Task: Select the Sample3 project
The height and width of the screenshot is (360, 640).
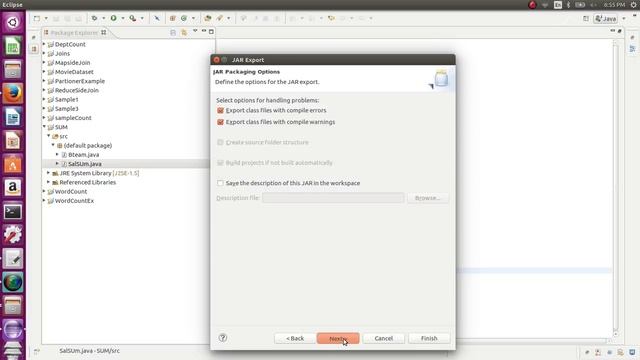Action: point(67,109)
